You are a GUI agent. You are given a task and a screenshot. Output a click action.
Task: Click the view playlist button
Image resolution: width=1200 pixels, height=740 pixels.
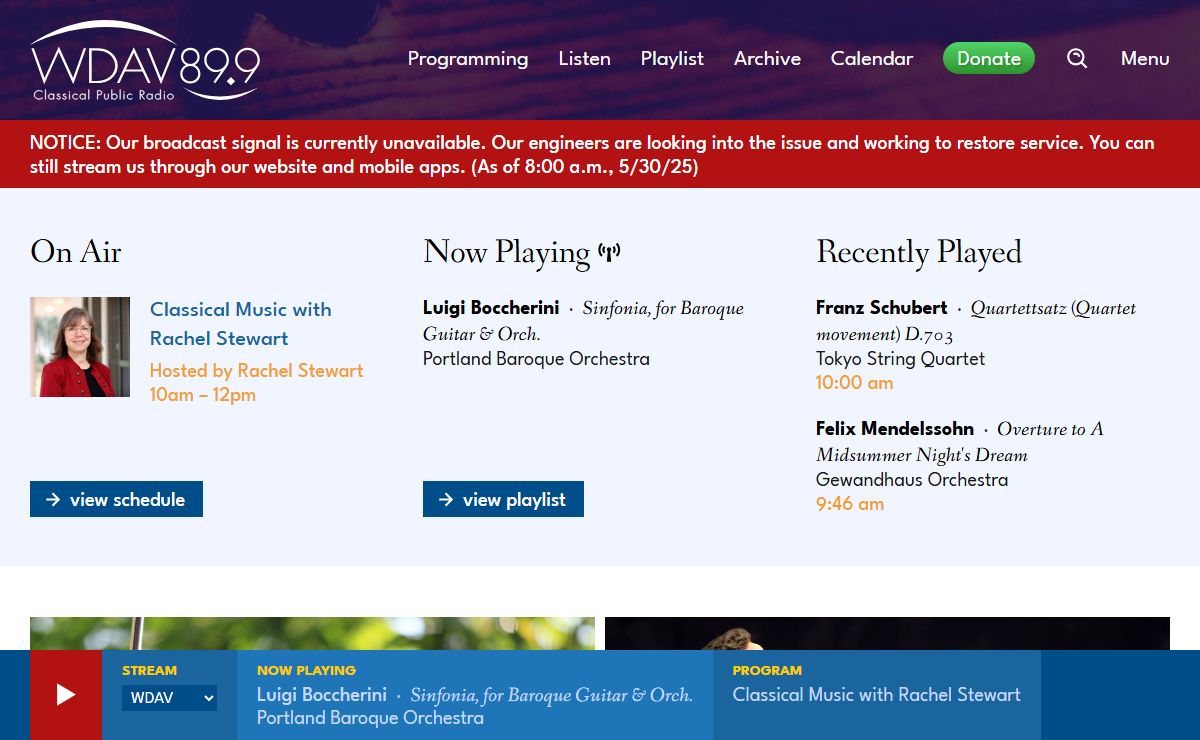pos(503,499)
